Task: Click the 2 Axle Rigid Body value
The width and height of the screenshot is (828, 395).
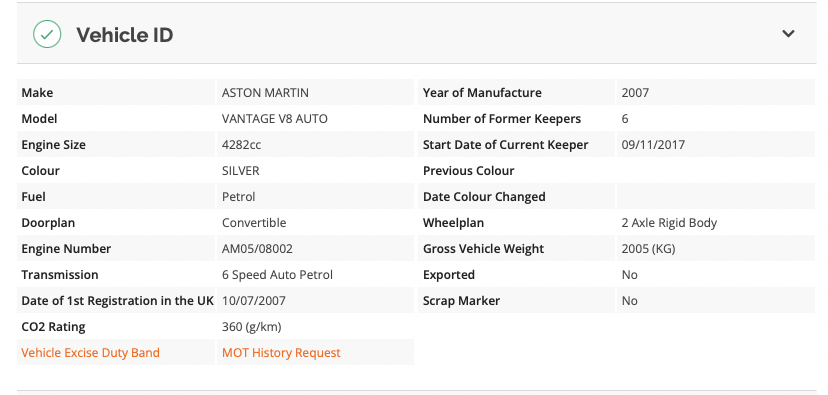Action: [x=669, y=222]
